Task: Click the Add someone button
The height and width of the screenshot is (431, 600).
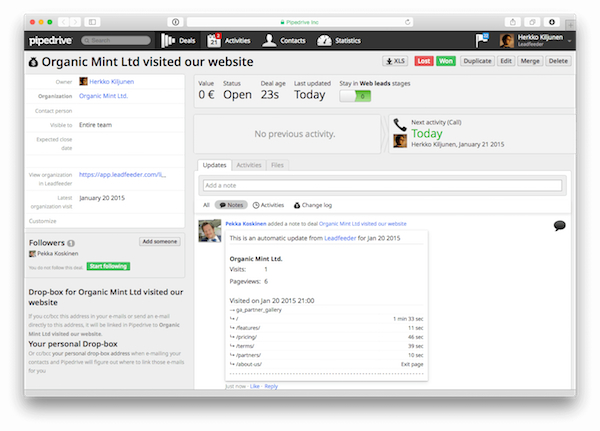Action: point(160,242)
